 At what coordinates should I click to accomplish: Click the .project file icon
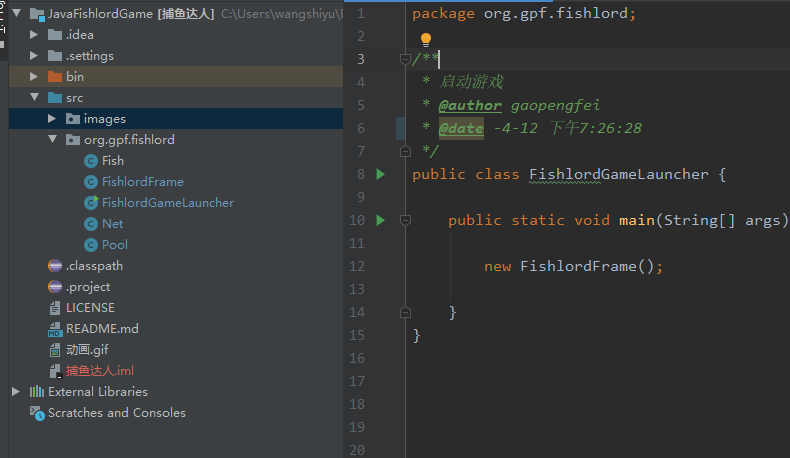click(x=55, y=287)
